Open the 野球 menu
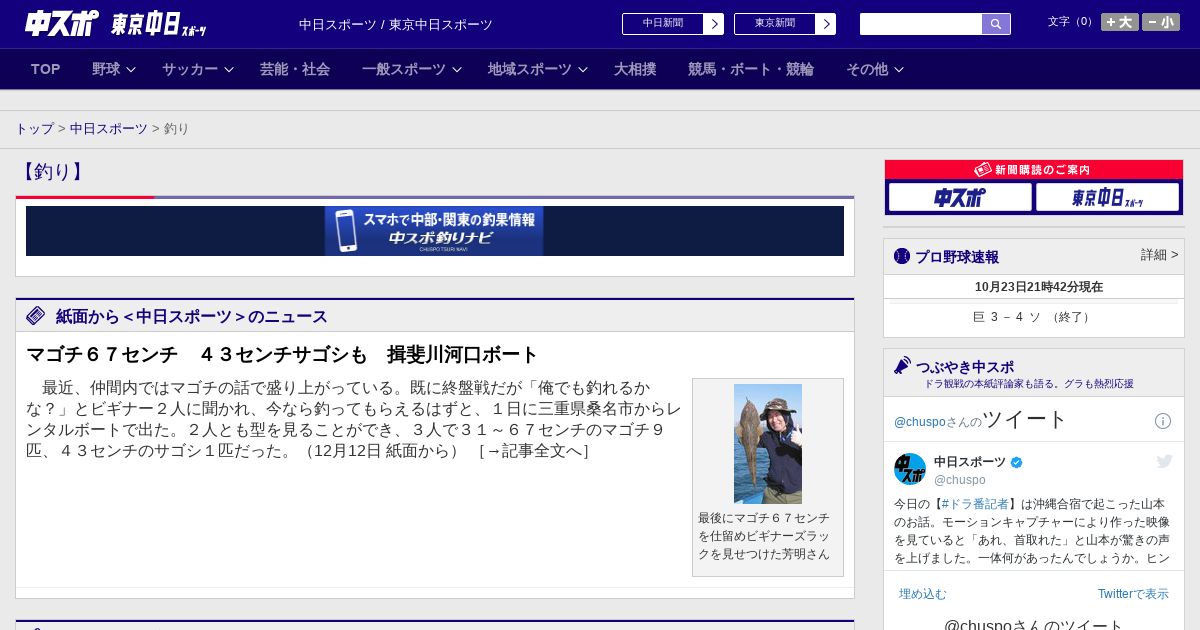 pyautogui.click(x=106, y=69)
